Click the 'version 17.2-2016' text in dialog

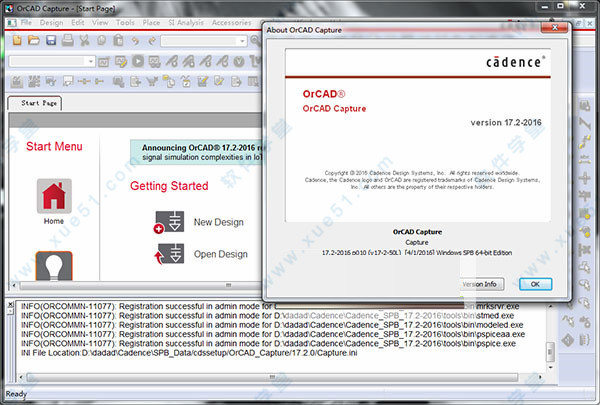pos(506,122)
